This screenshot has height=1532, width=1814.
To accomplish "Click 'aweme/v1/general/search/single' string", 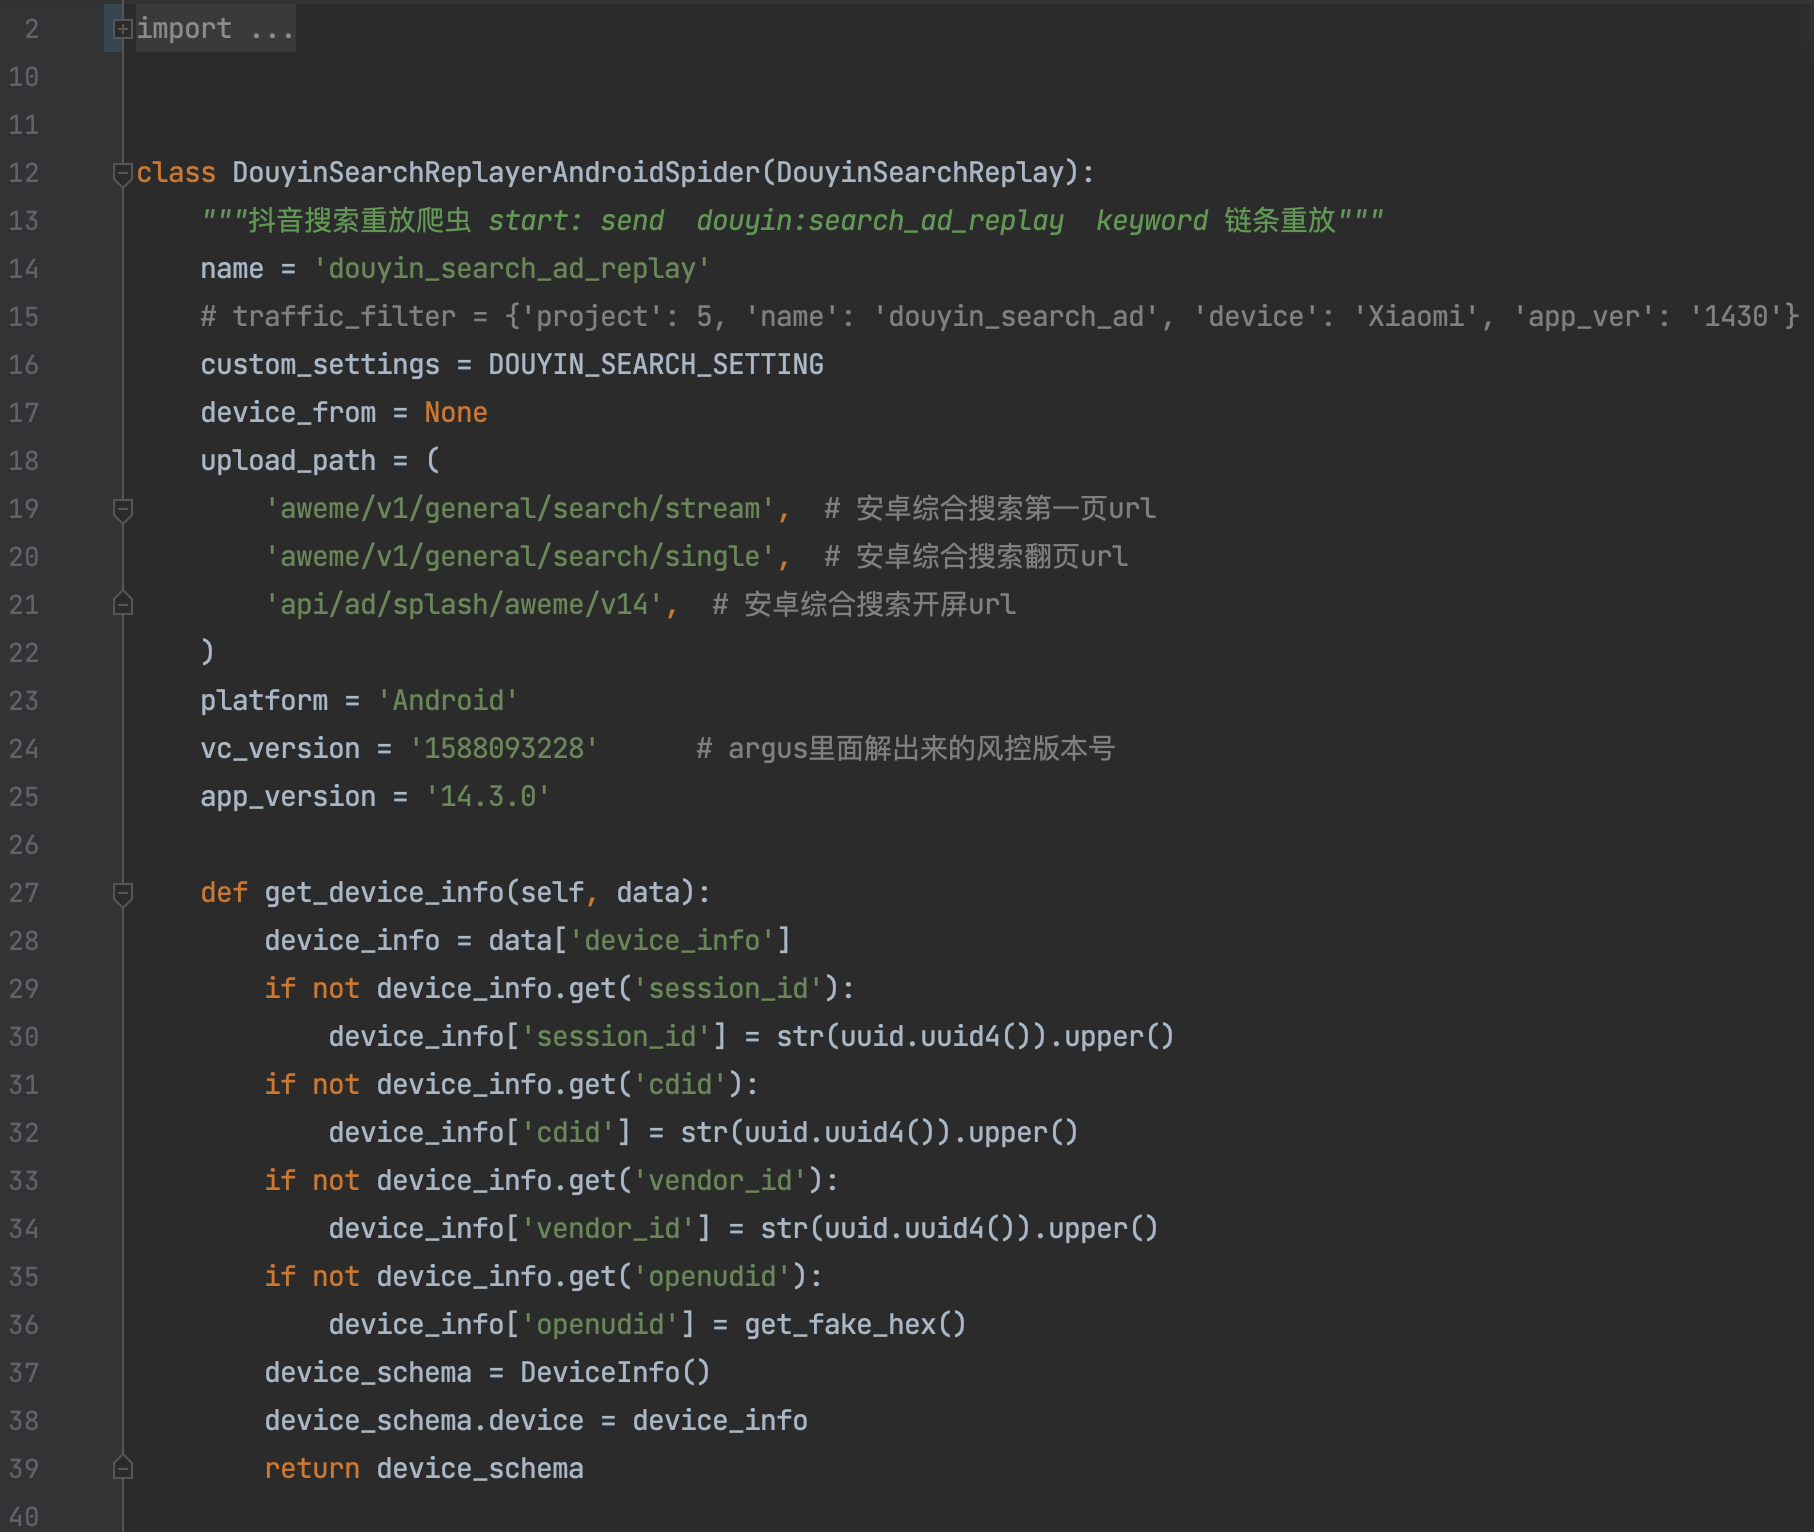I will (520, 557).
